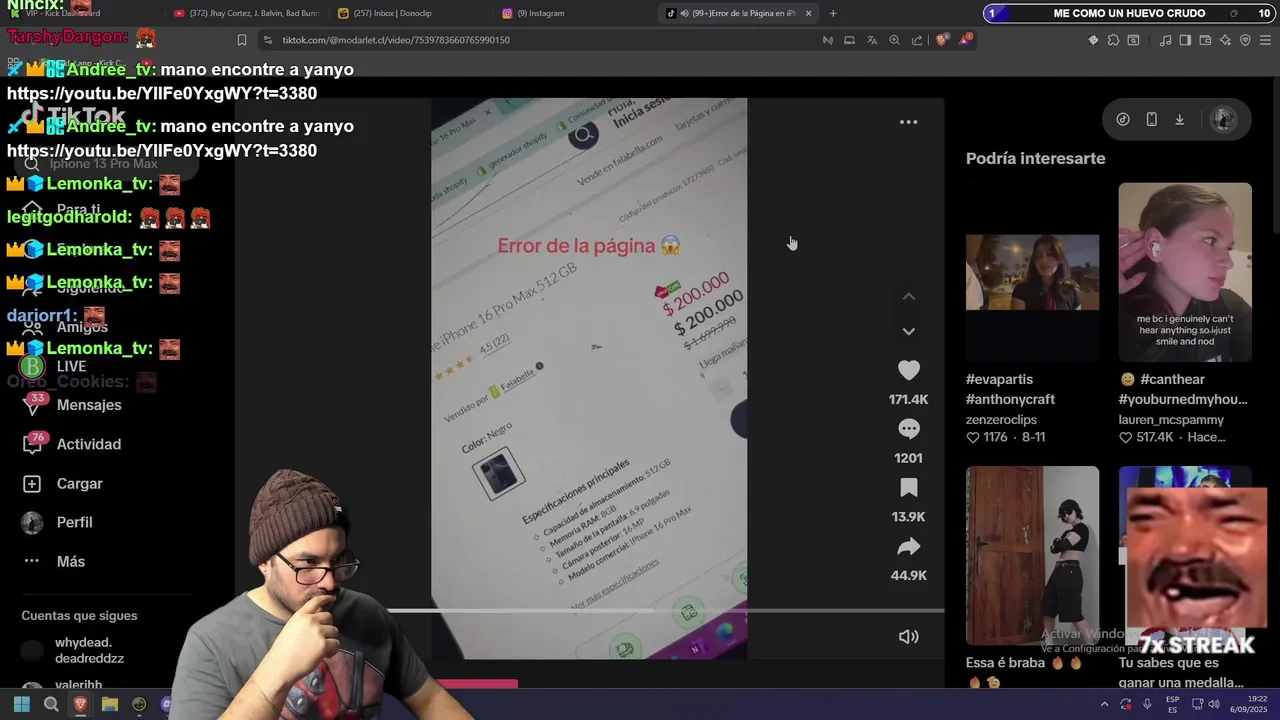
Task: Bookmark the page from the address bar
Action: coord(242,40)
